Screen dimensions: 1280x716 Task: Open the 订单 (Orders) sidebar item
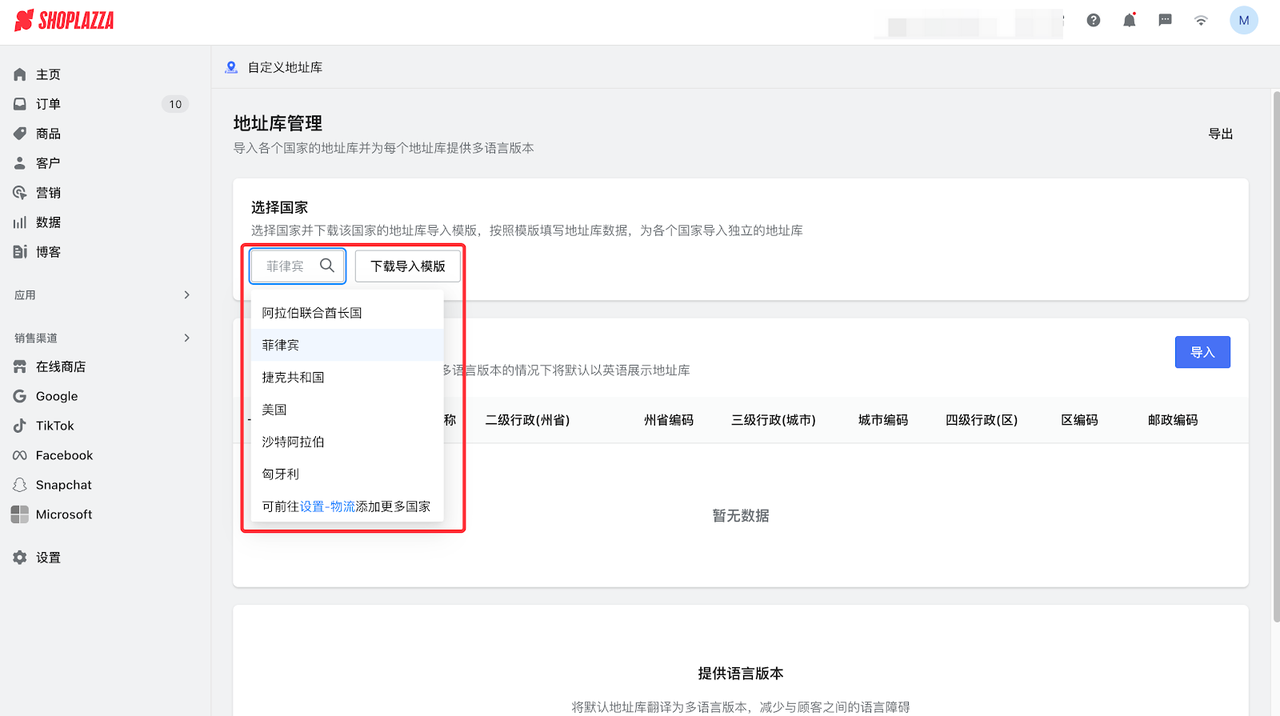pos(46,103)
